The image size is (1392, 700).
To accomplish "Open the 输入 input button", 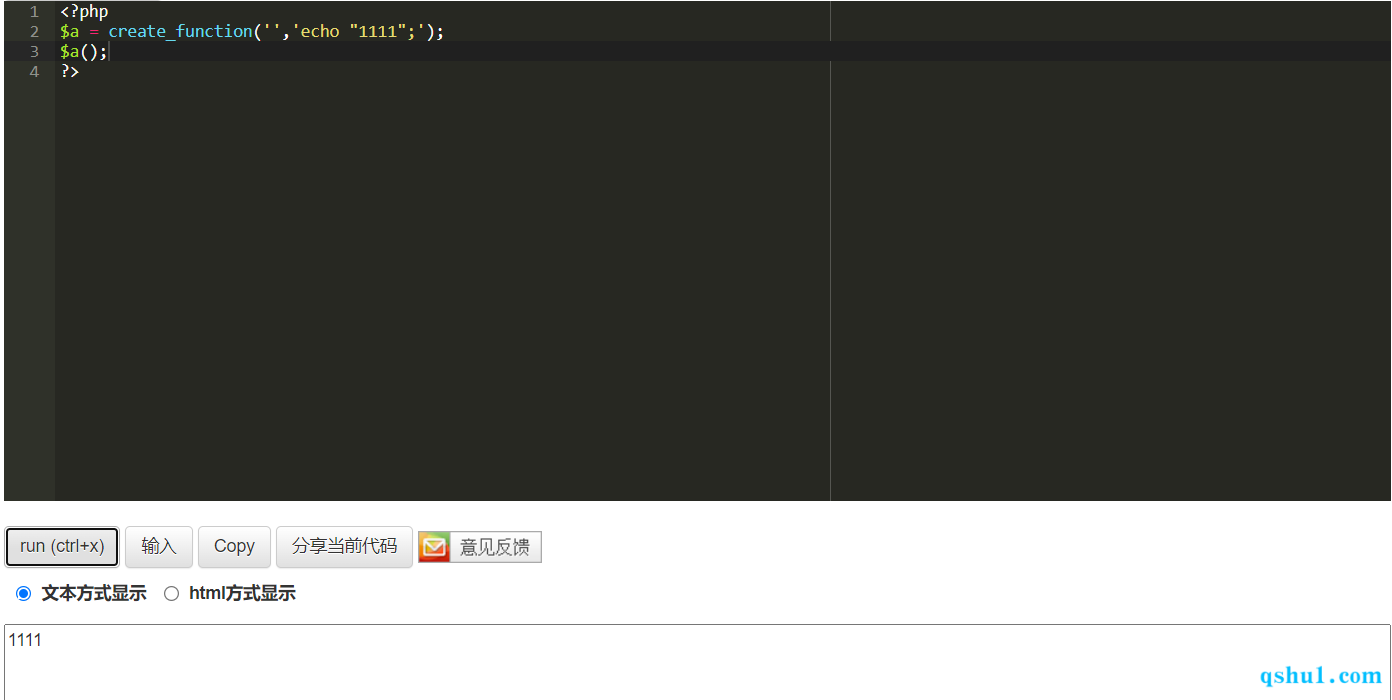I will 158,547.
